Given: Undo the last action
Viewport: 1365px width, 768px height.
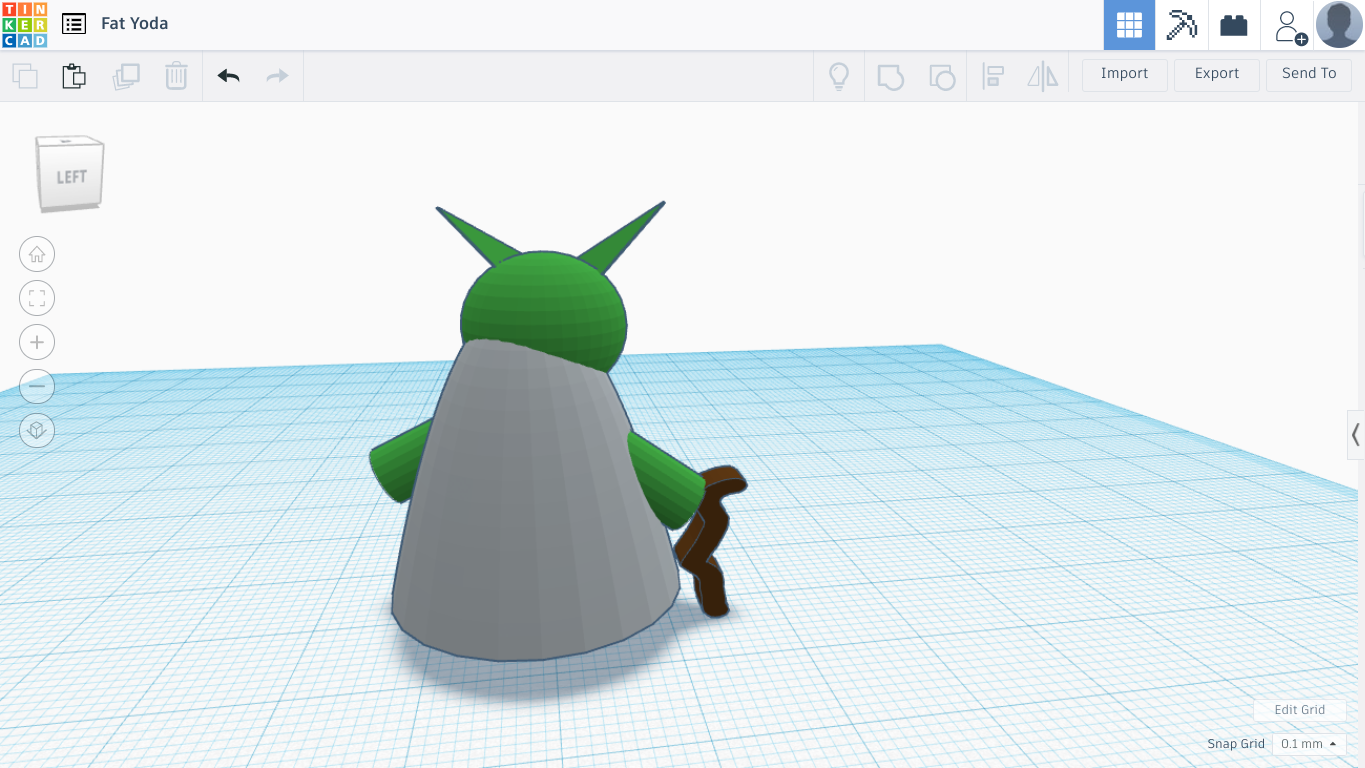Looking at the screenshot, I should (228, 76).
